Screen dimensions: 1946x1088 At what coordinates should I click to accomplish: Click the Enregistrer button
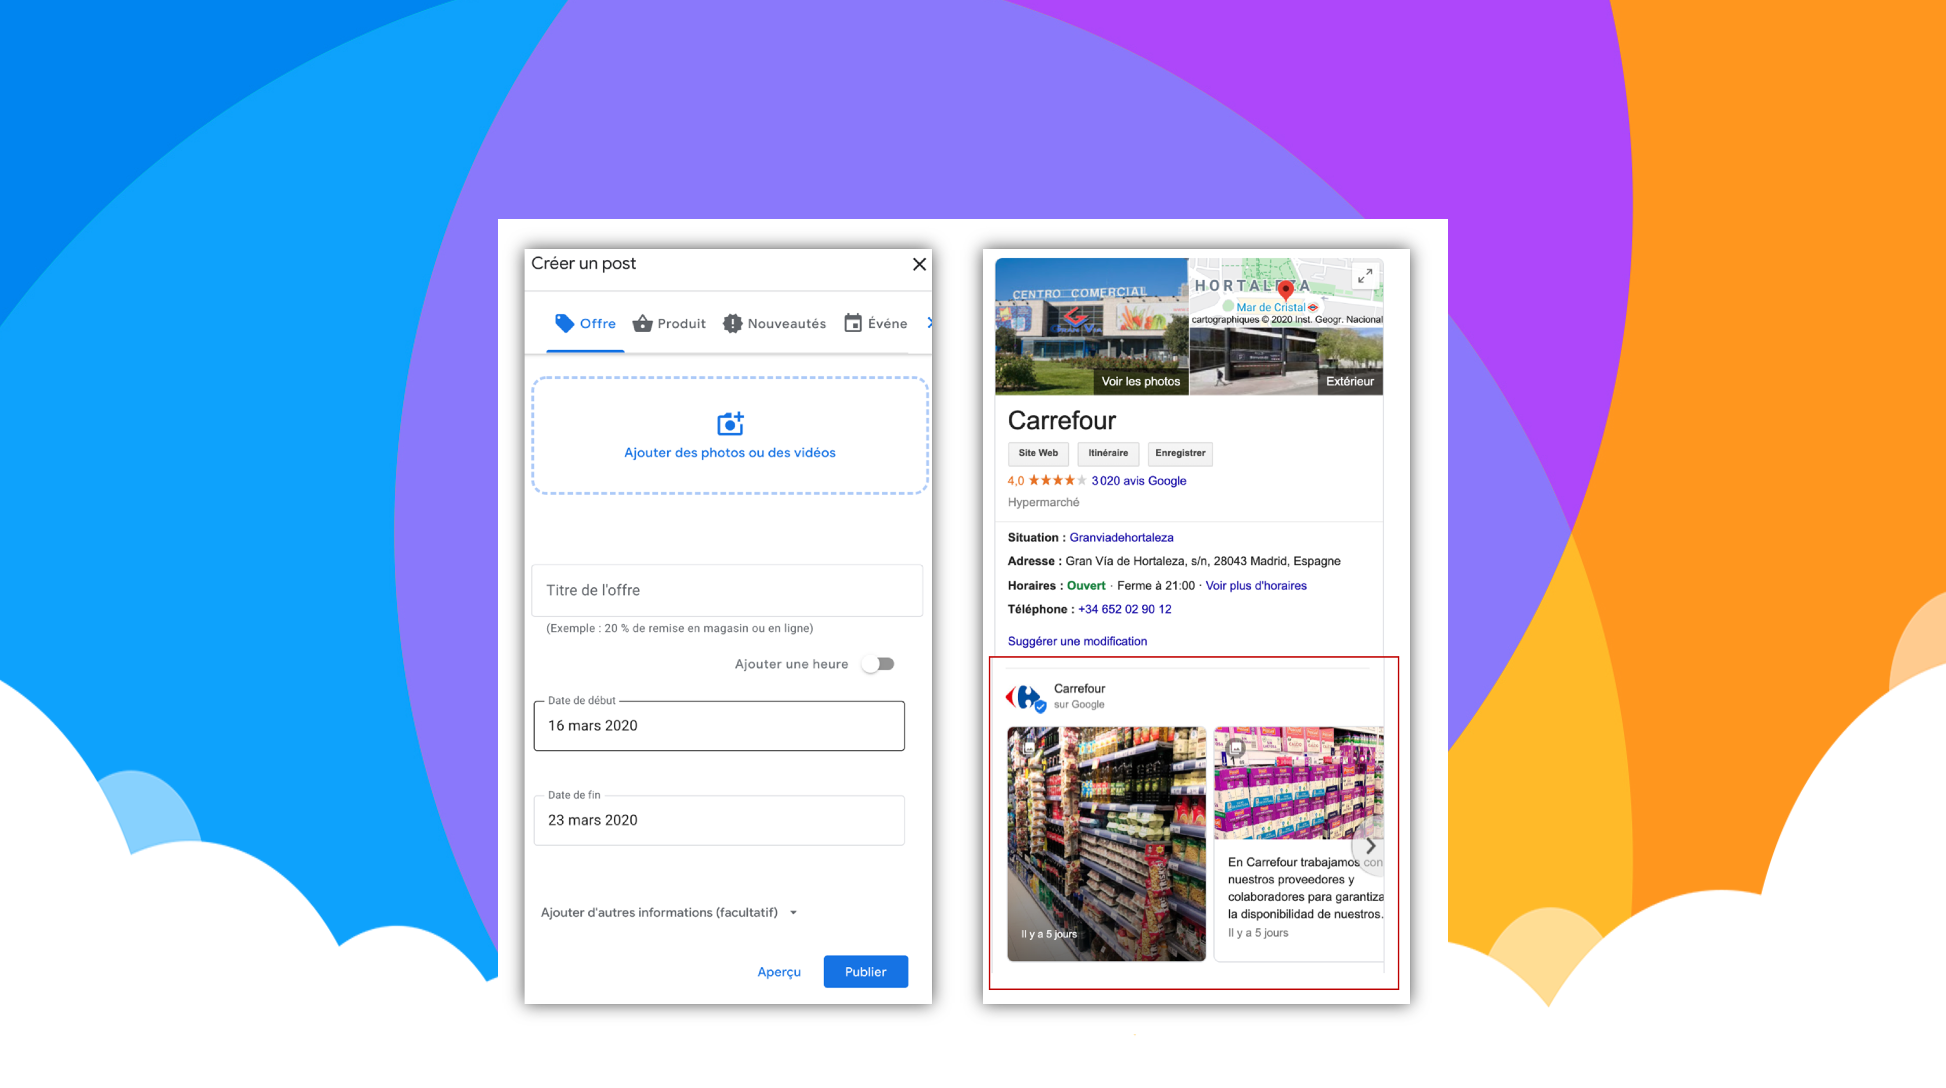[x=1180, y=453]
